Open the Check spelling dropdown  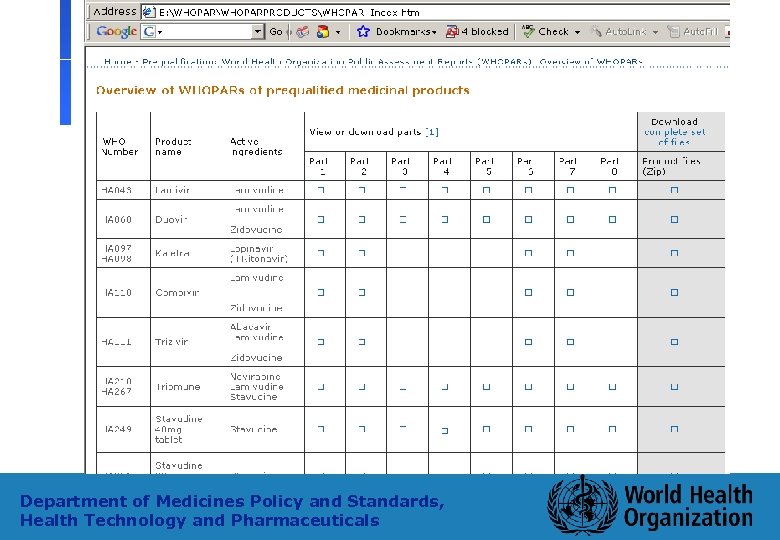(577, 32)
